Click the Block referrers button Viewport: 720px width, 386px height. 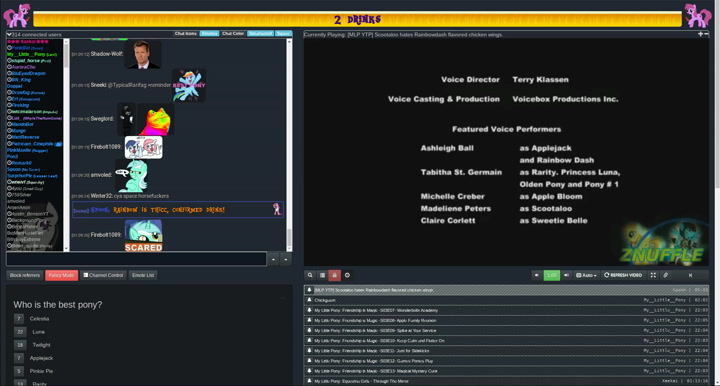click(25, 275)
